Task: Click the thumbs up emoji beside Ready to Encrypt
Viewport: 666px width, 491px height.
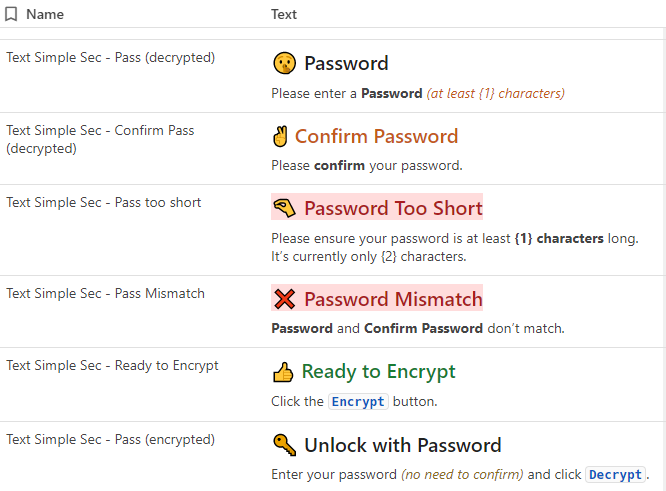Action: point(283,372)
